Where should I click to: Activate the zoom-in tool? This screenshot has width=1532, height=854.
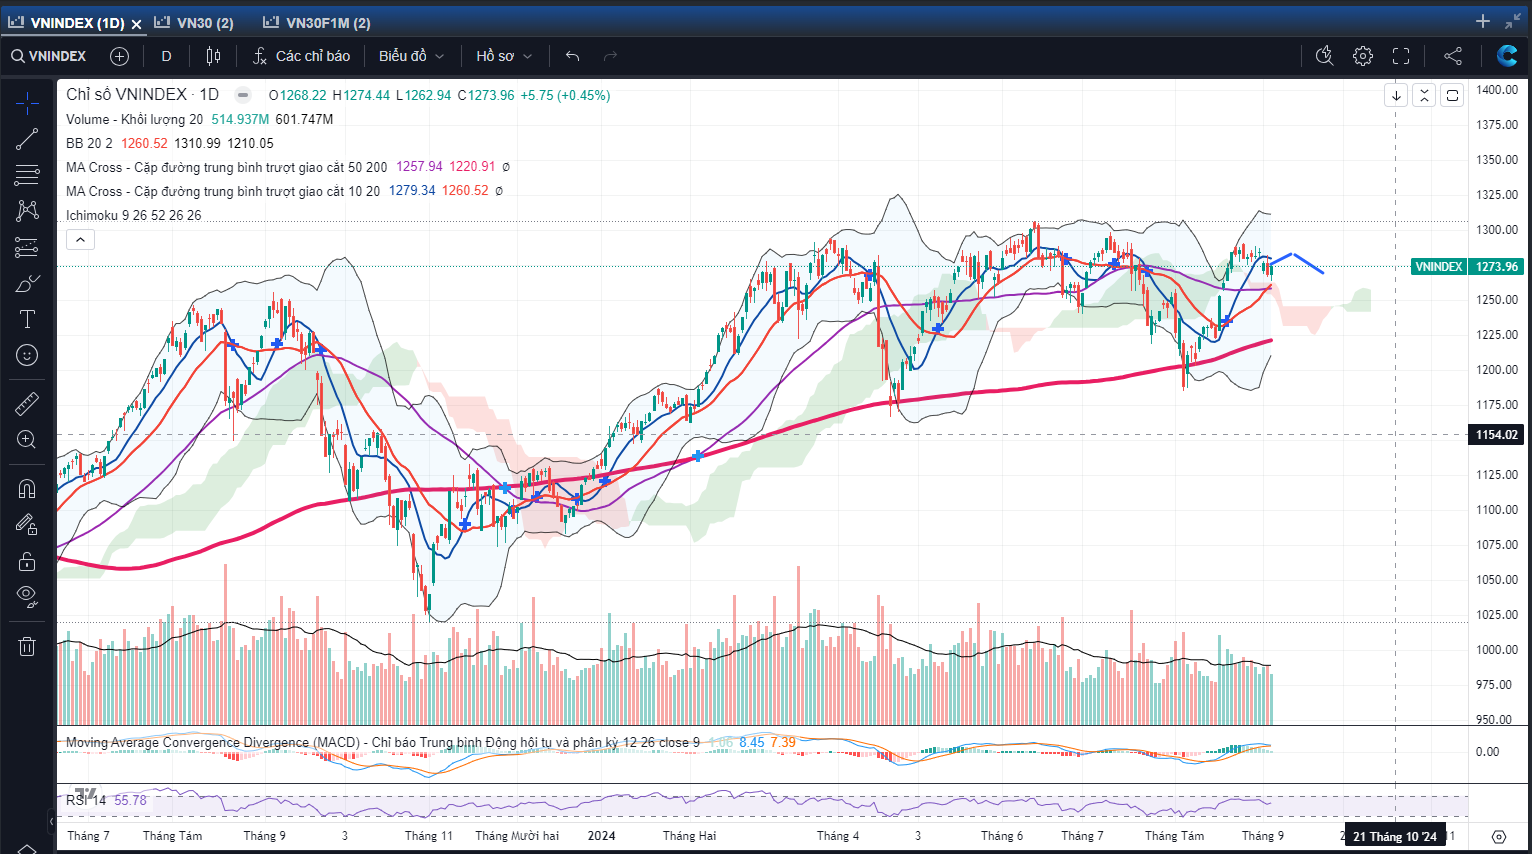pyautogui.click(x=27, y=440)
